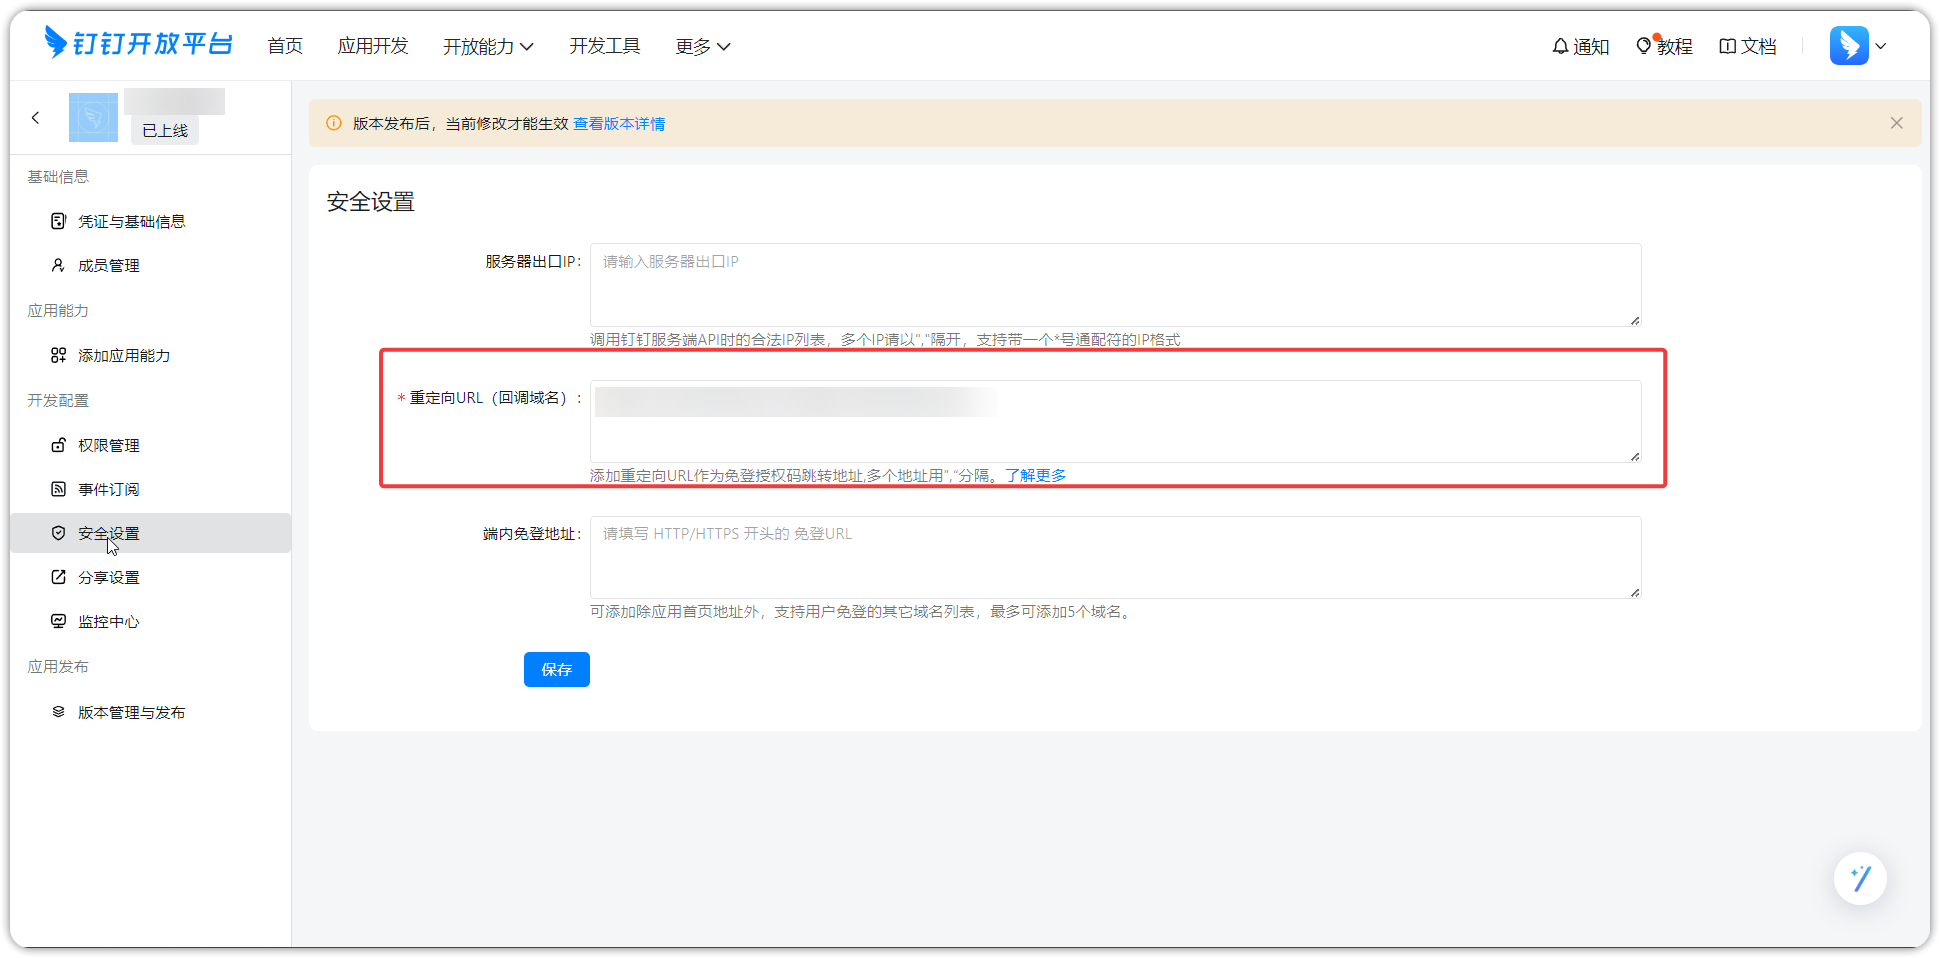1940x958 pixels.
Task: Open 事件订阅 in sidebar
Action: click(x=150, y=489)
